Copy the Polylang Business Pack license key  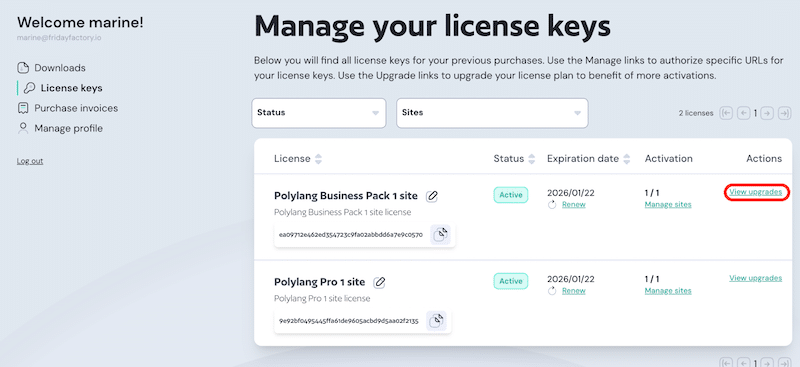[440, 235]
